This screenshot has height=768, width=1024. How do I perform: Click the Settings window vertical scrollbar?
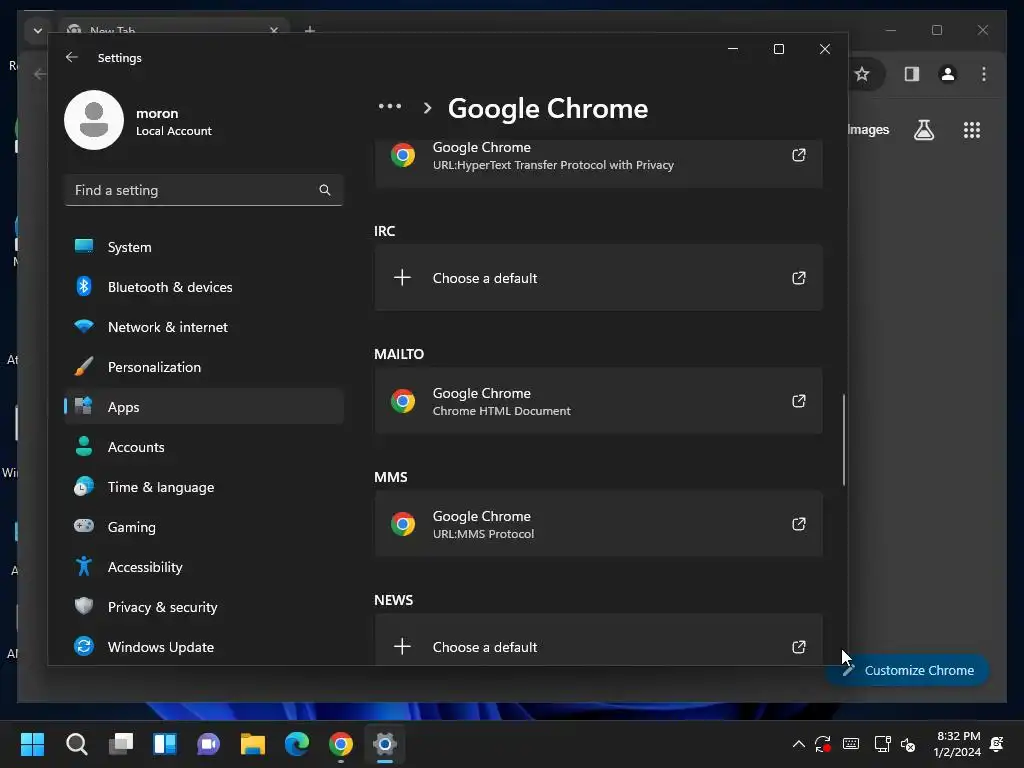point(844,440)
